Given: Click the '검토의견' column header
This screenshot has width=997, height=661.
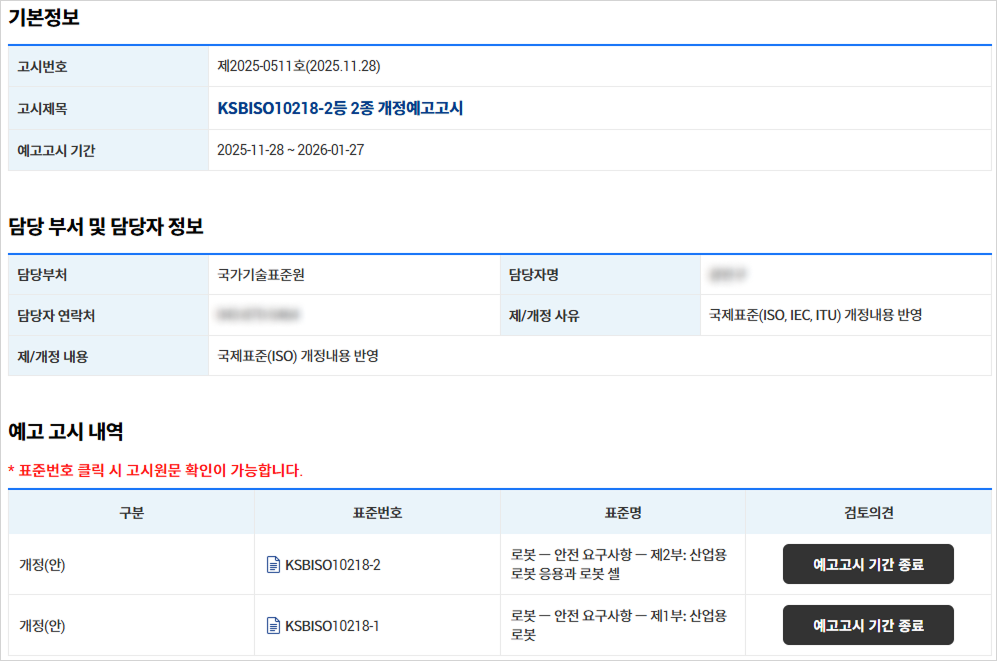Looking at the screenshot, I should (x=869, y=512).
